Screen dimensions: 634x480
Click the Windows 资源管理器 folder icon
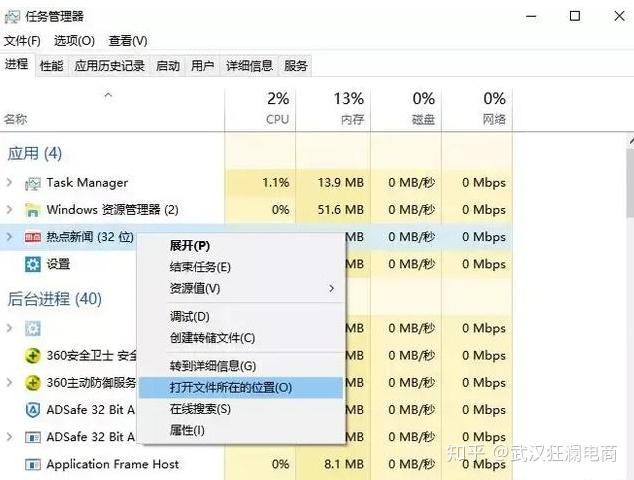click(x=32, y=210)
